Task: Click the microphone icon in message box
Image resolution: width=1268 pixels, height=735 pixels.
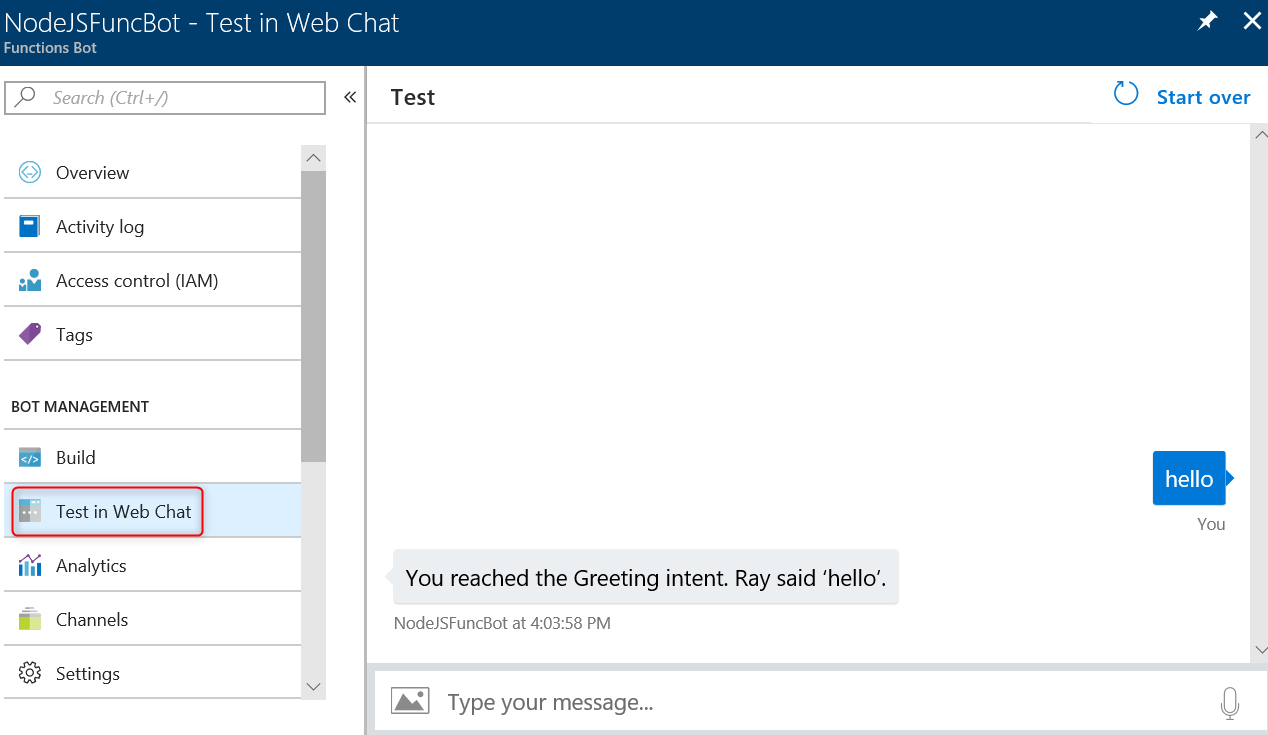Action: coord(1230,703)
